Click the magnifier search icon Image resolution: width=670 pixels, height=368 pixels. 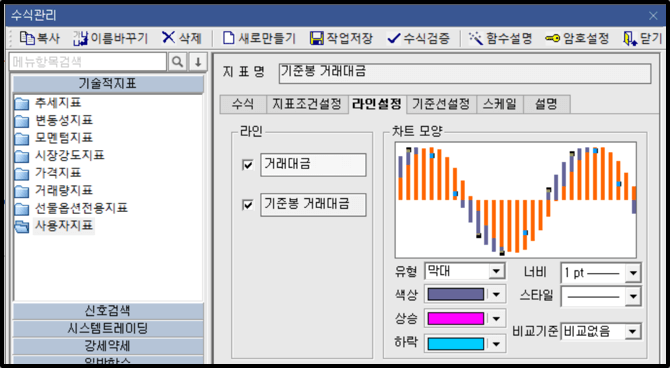tap(177, 62)
